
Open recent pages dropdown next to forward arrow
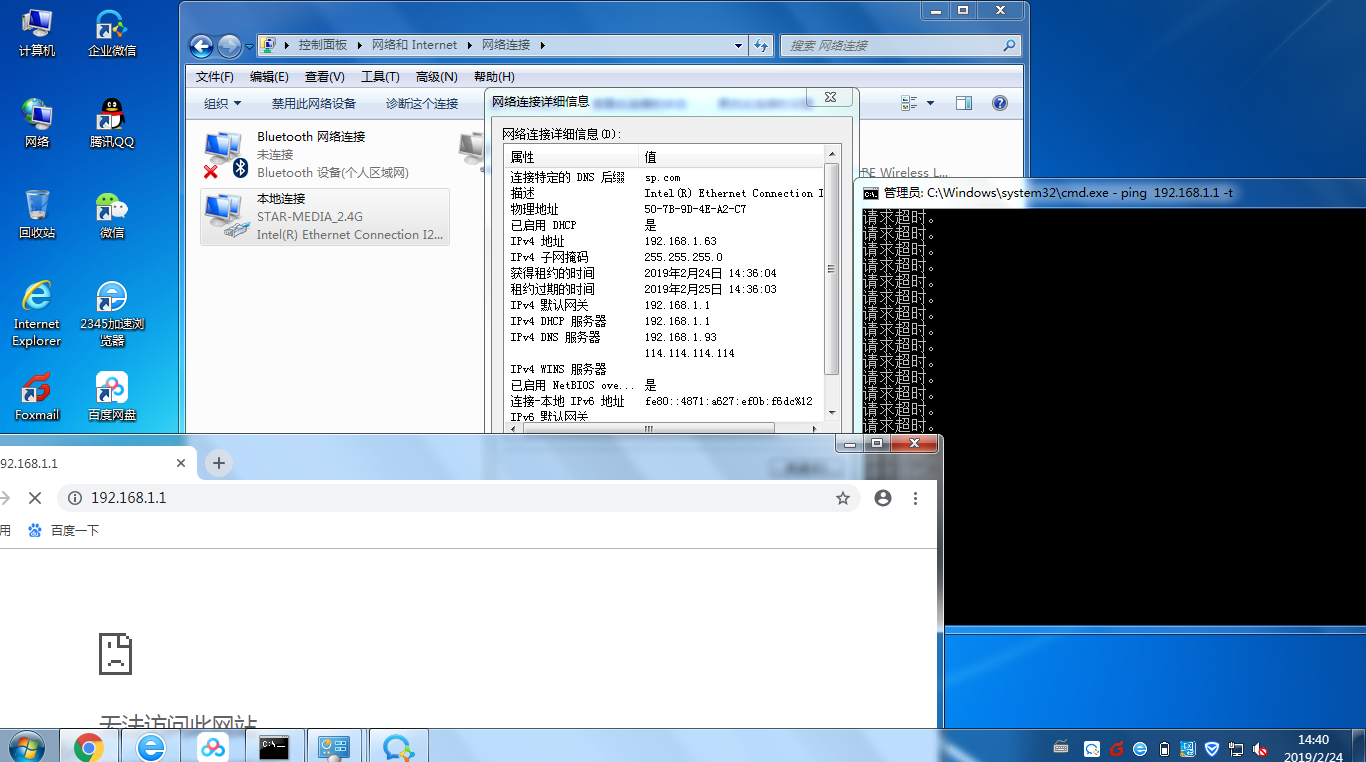pyautogui.click(x=249, y=46)
